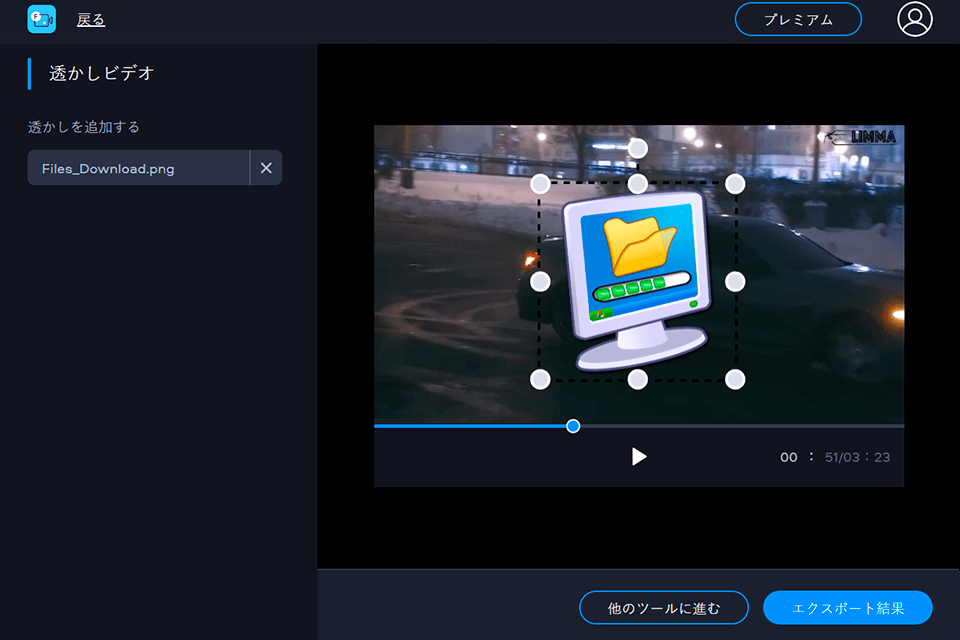The image size is (960, 640).
Task: Go back using the 戻る link
Action: click(91, 19)
